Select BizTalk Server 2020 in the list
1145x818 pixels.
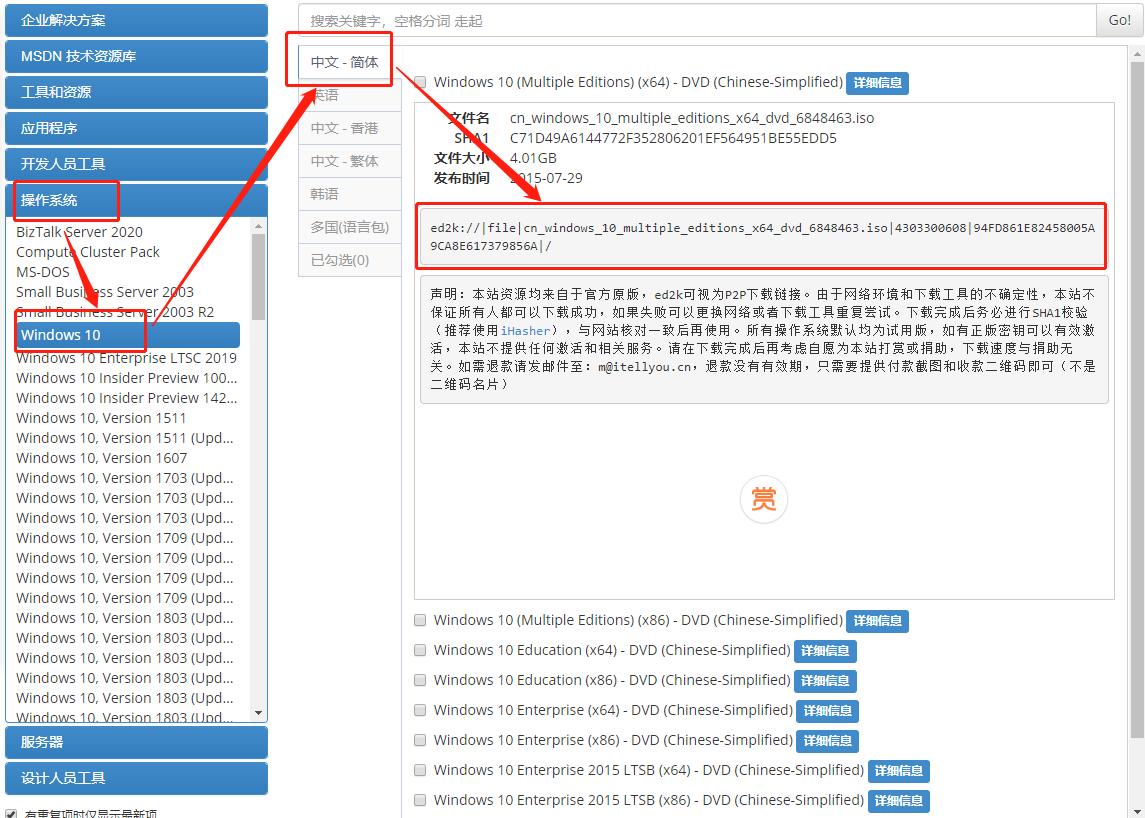(80, 232)
